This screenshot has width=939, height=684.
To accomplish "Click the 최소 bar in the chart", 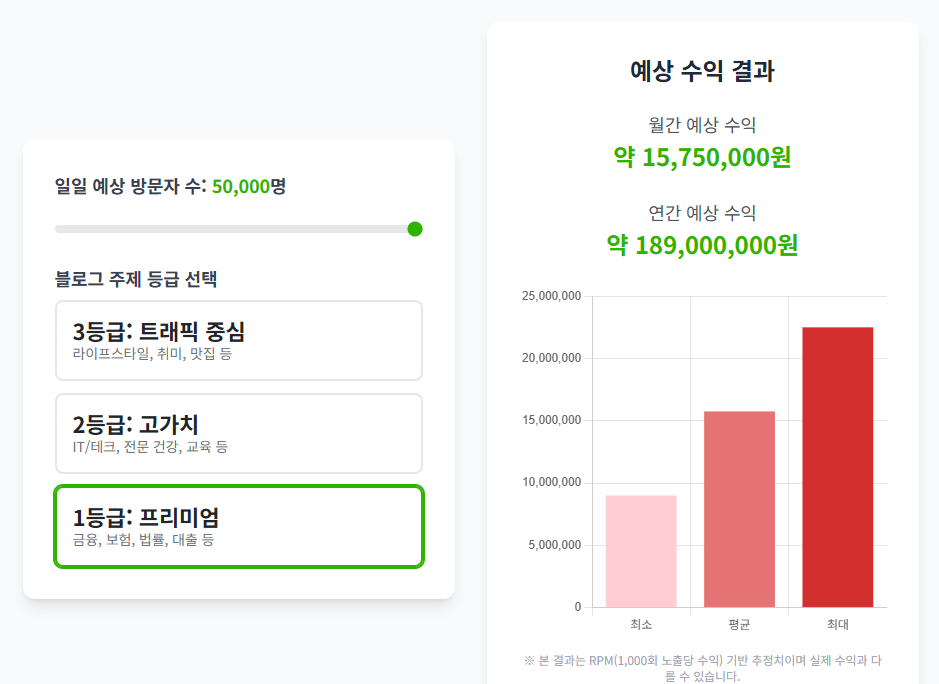I will (x=641, y=550).
